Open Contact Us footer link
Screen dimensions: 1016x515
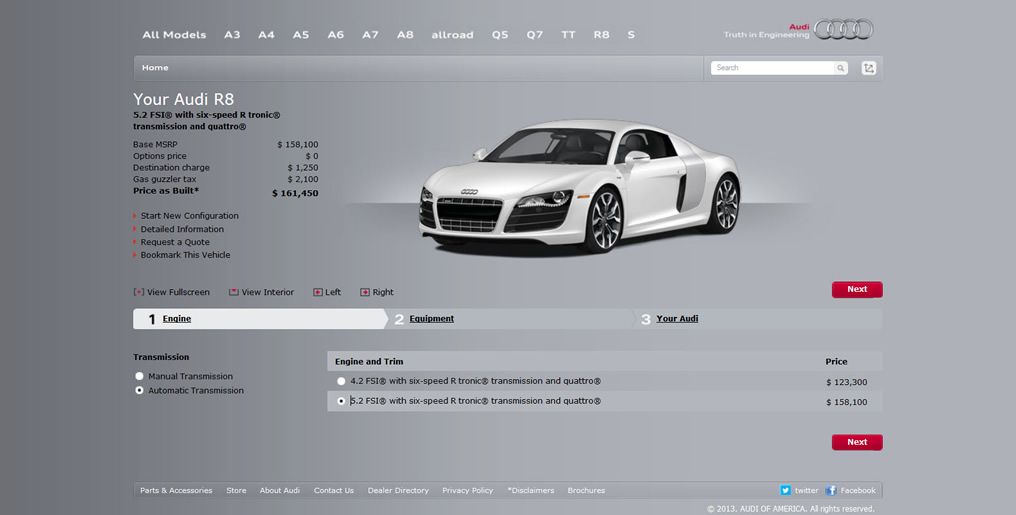click(334, 490)
